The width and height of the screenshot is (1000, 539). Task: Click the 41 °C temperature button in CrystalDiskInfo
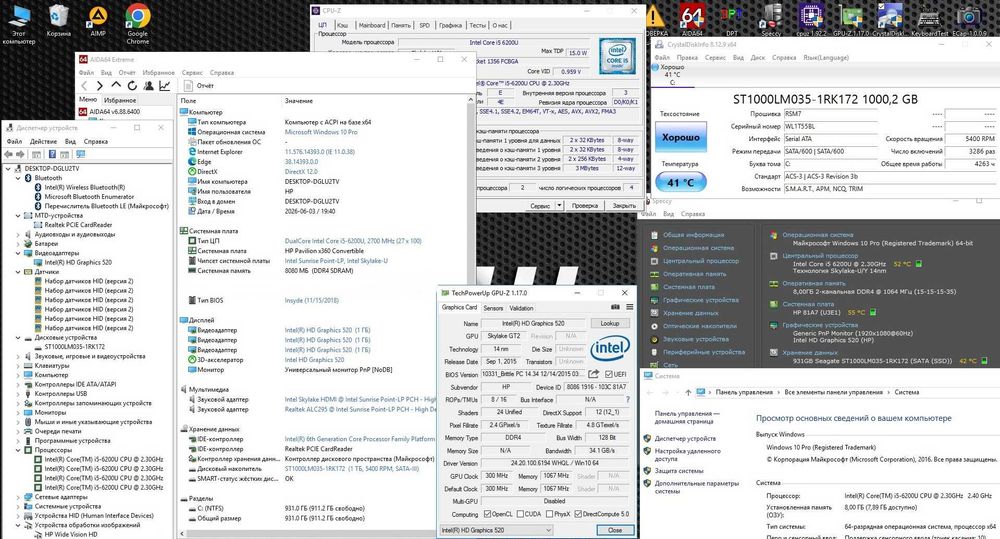click(680, 182)
